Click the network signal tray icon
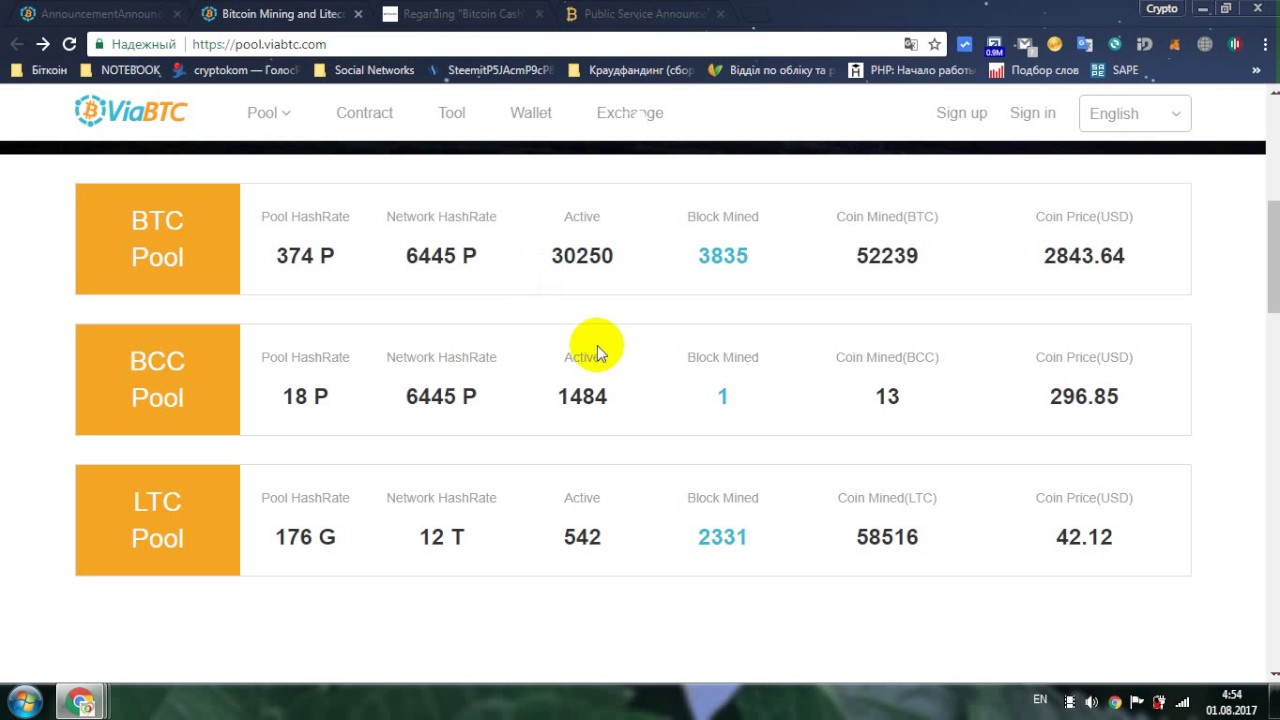 pos(1182,702)
